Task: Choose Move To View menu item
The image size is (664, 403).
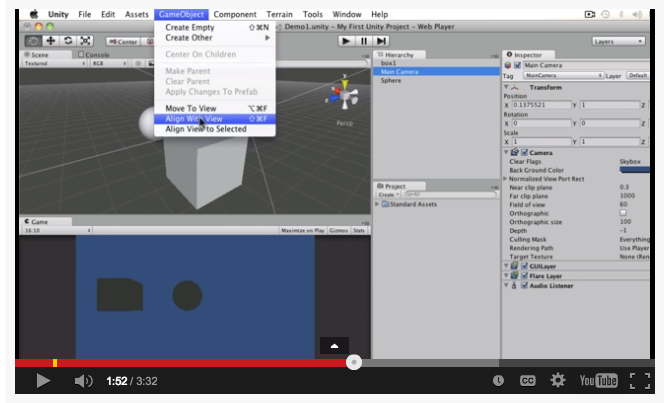Action: click(x=215, y=108)
